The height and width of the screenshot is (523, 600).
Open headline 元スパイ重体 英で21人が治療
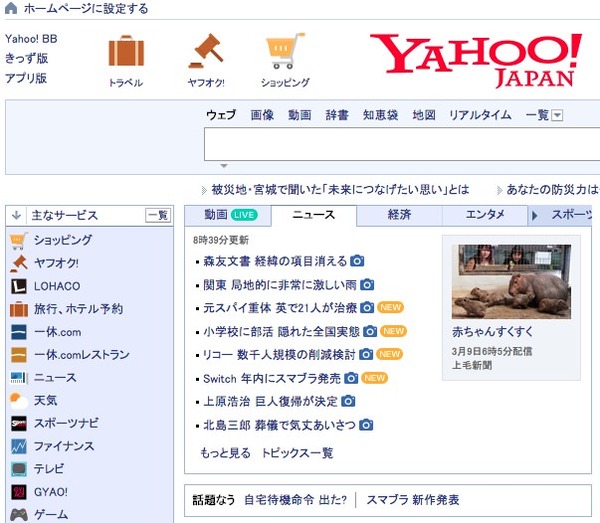pos(280,308)
